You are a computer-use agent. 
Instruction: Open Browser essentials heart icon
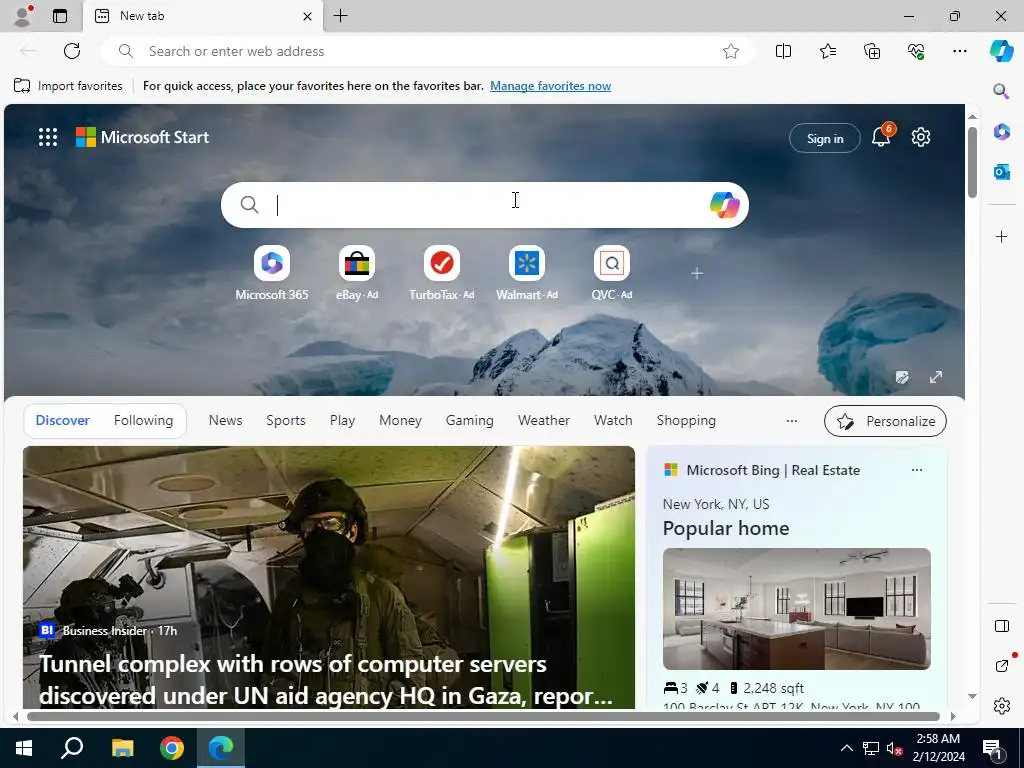pos(916,51)
